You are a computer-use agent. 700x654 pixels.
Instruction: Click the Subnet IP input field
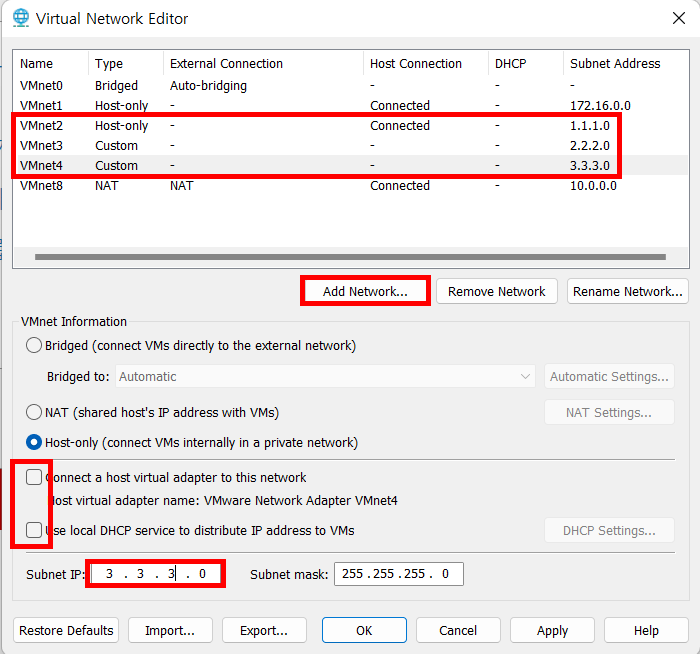pos(155,574)
